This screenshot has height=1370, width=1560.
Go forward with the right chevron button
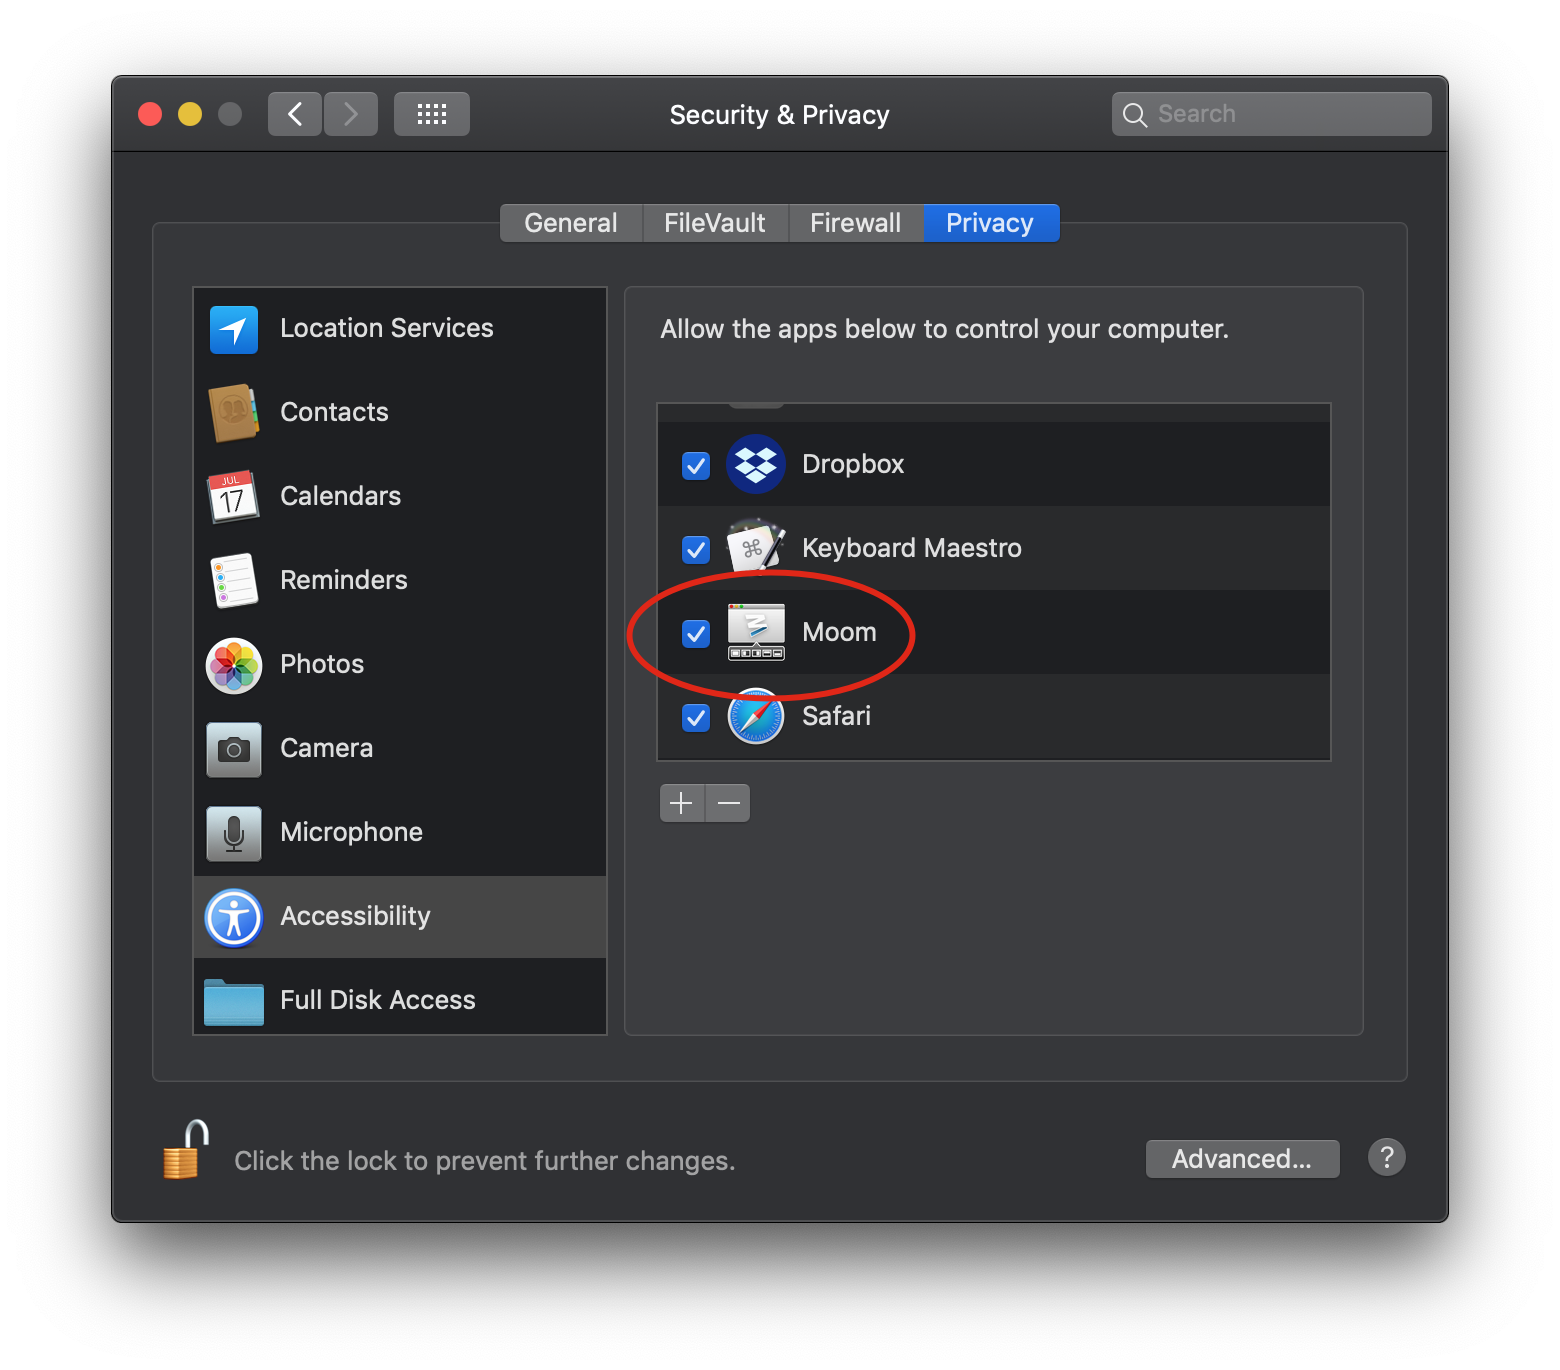pyautogui.click(x=351, y=114)
